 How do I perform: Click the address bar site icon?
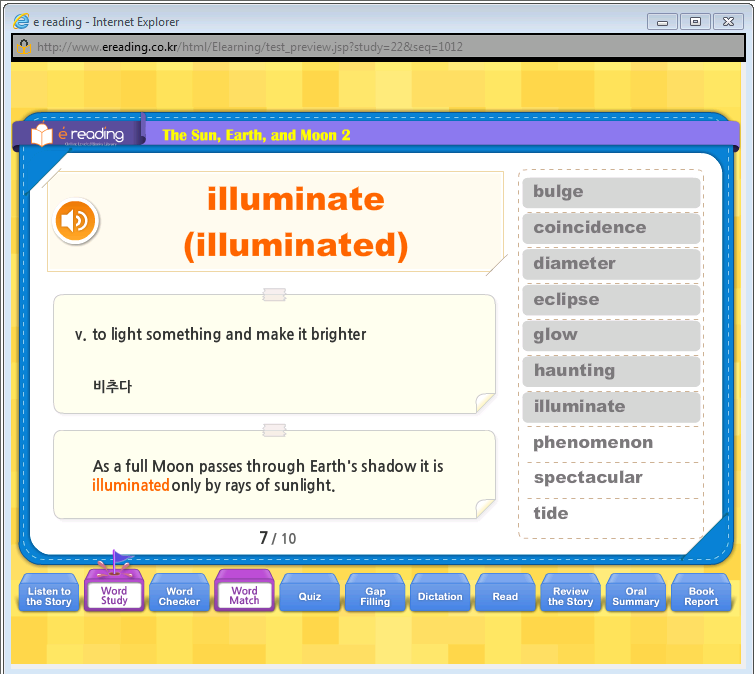tap(24, 46)
